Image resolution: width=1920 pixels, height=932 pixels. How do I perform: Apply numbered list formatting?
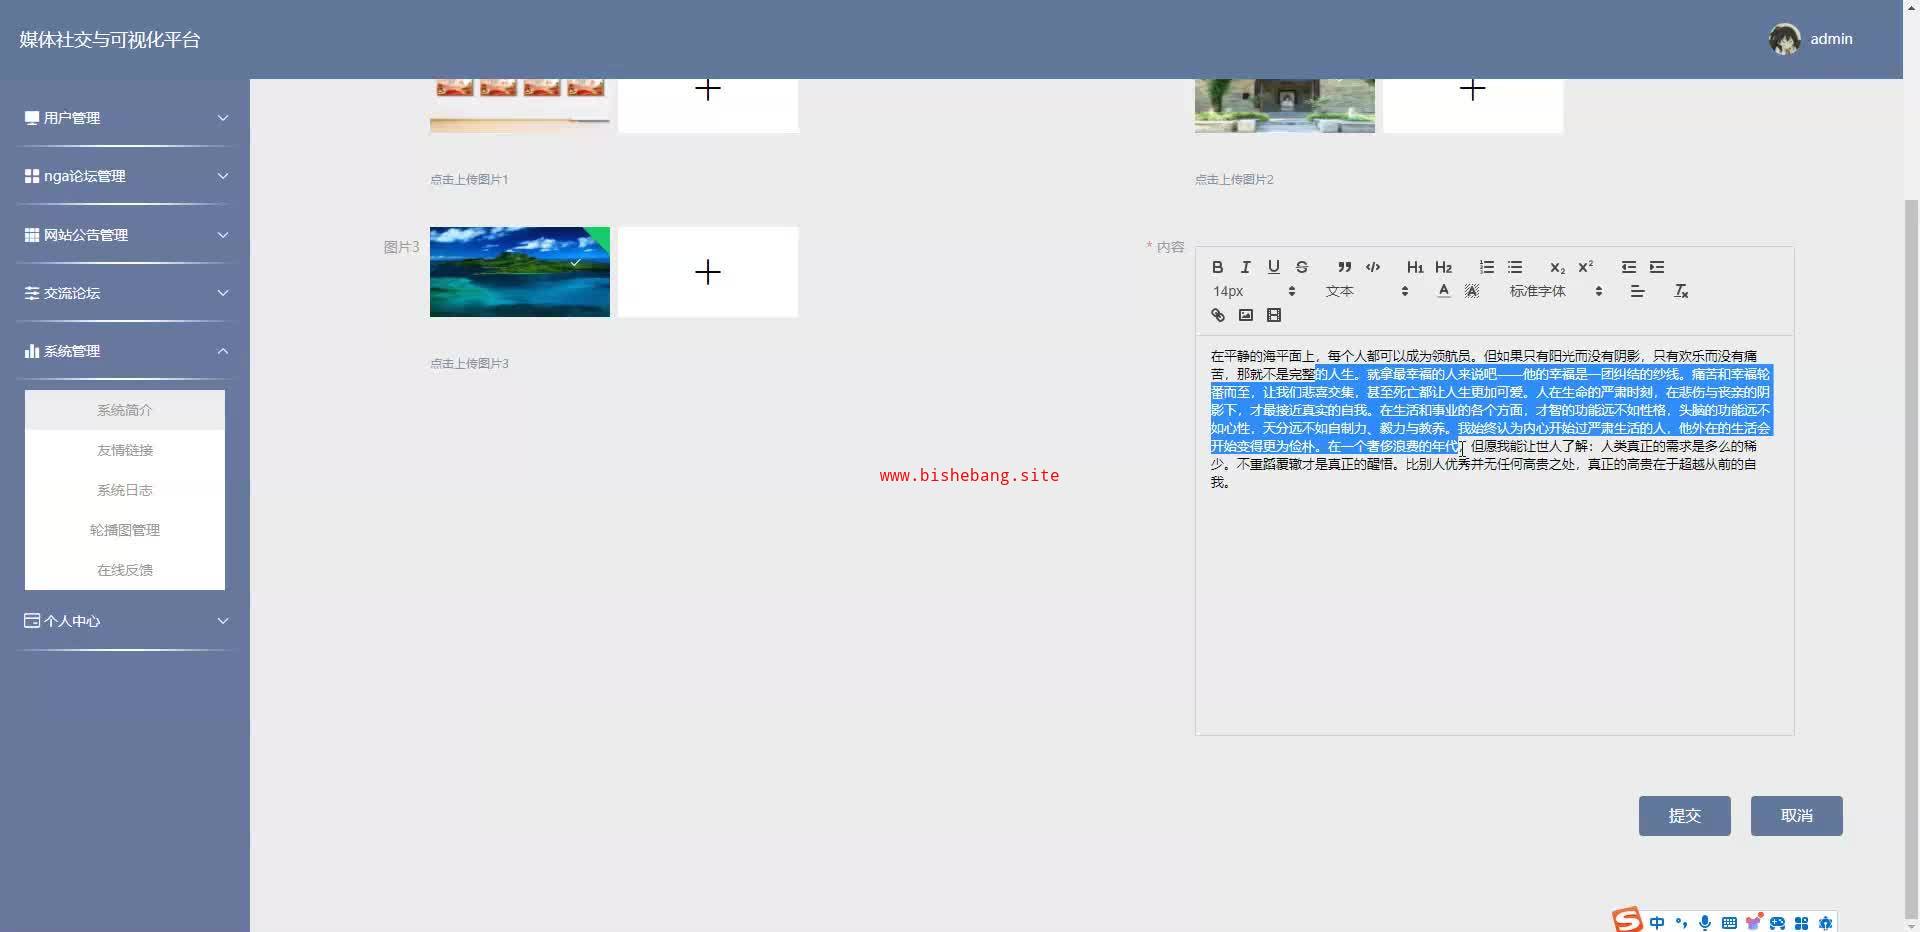pos(1486,267)
